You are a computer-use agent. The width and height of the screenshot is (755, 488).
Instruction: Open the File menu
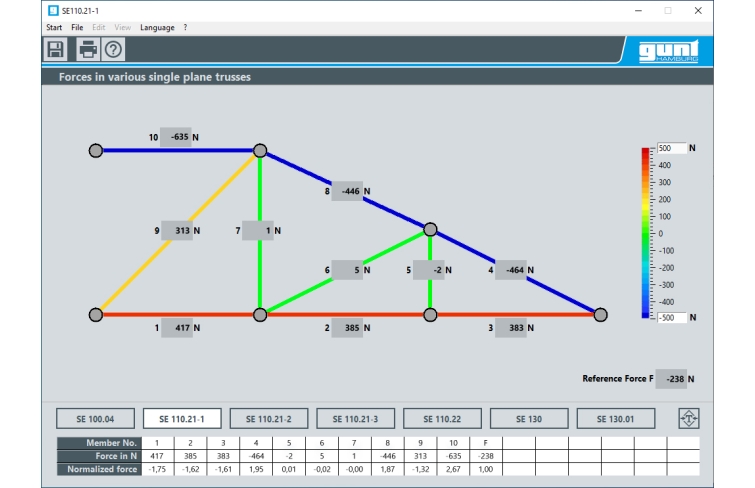point(77,27)
